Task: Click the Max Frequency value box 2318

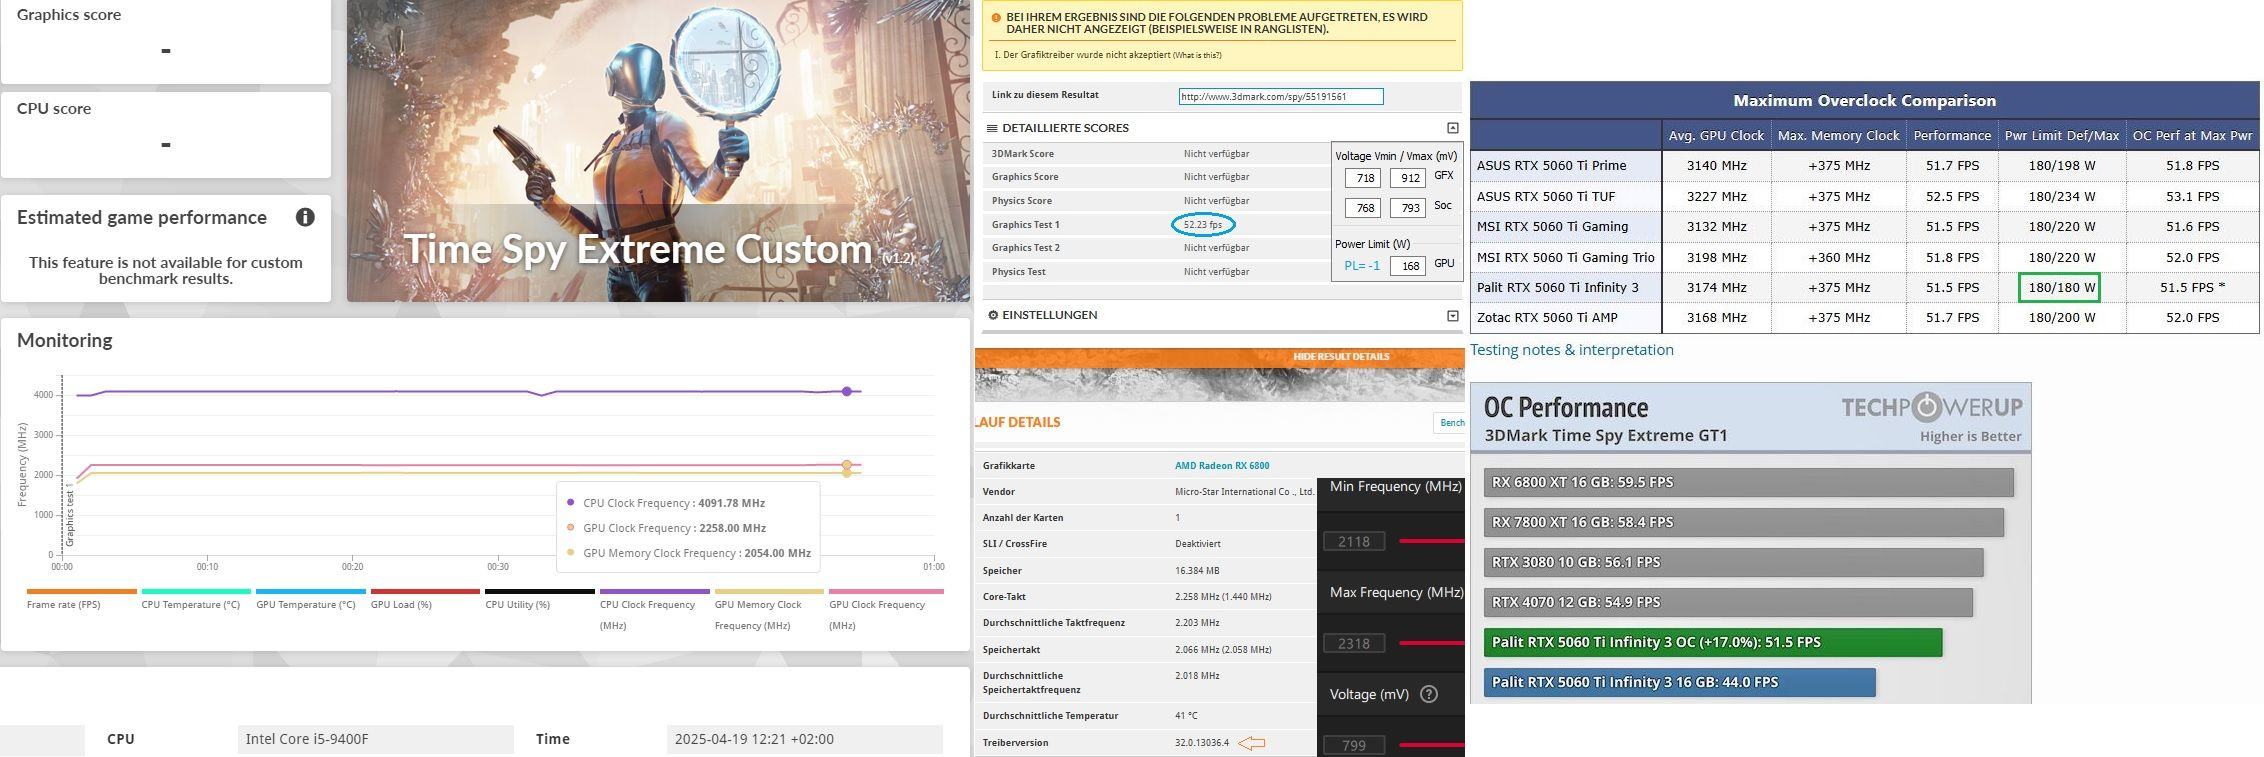Action: (1354, 643)
